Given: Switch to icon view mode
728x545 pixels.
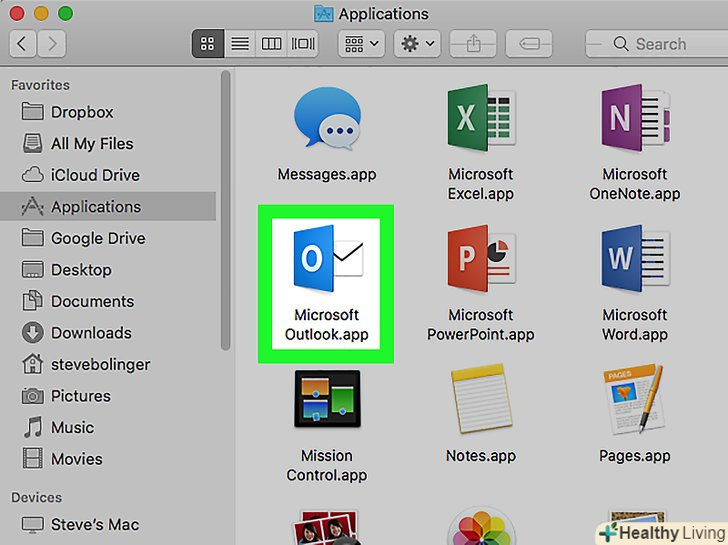Looking at the screenshot, I should (x=208, y=44).
